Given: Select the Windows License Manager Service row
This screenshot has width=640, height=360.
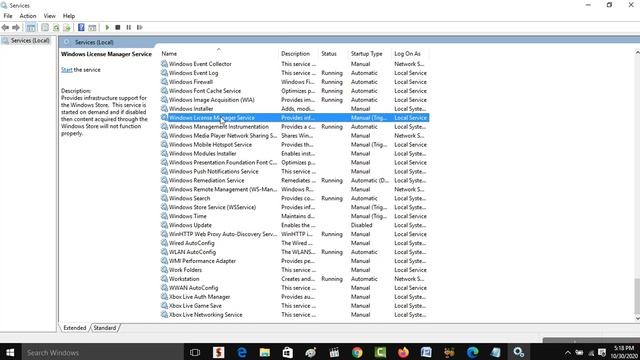Looking at the screenshot, I should pos(294,118).
